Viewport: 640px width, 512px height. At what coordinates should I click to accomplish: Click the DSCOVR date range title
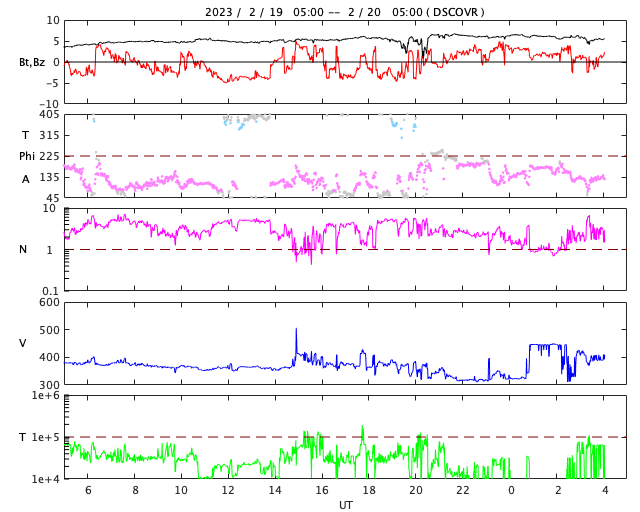[345, 12]
